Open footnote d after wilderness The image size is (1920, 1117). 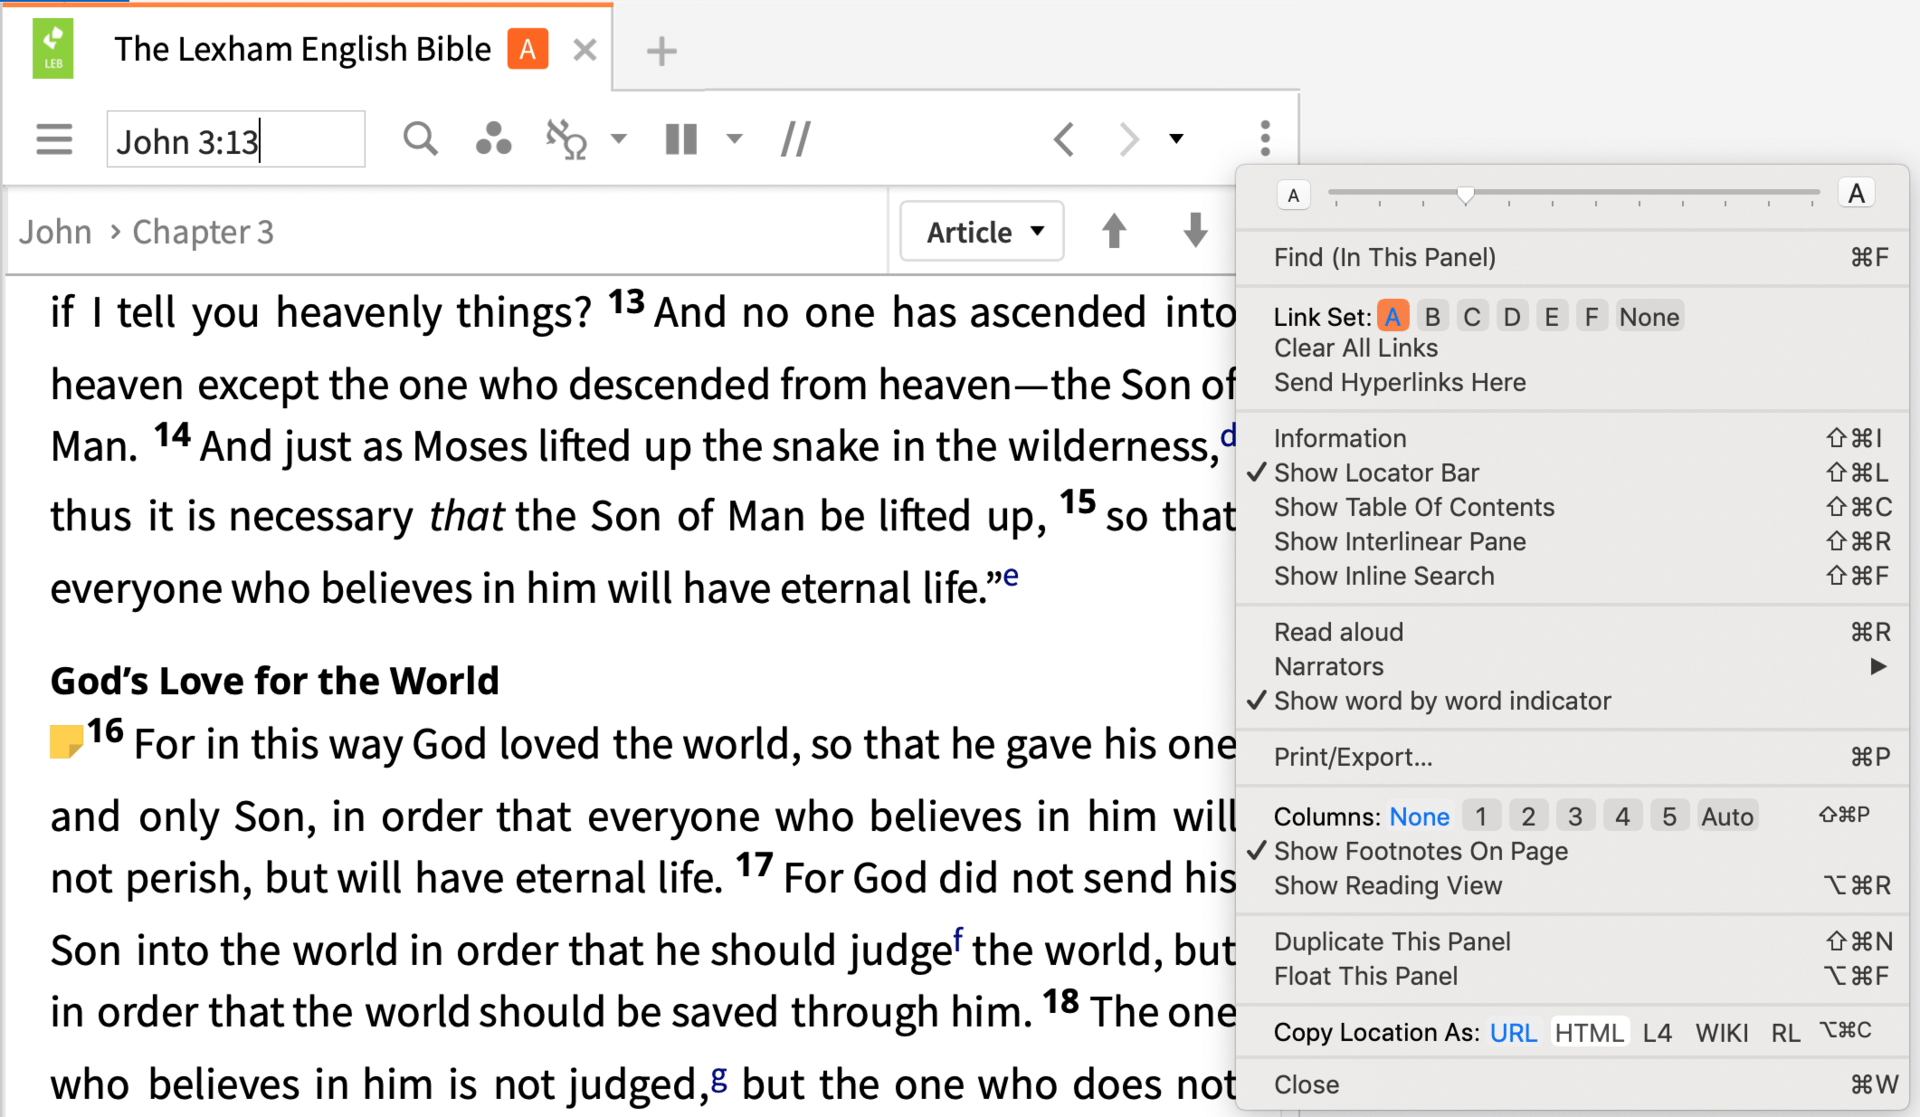[x=1228, y=436]
